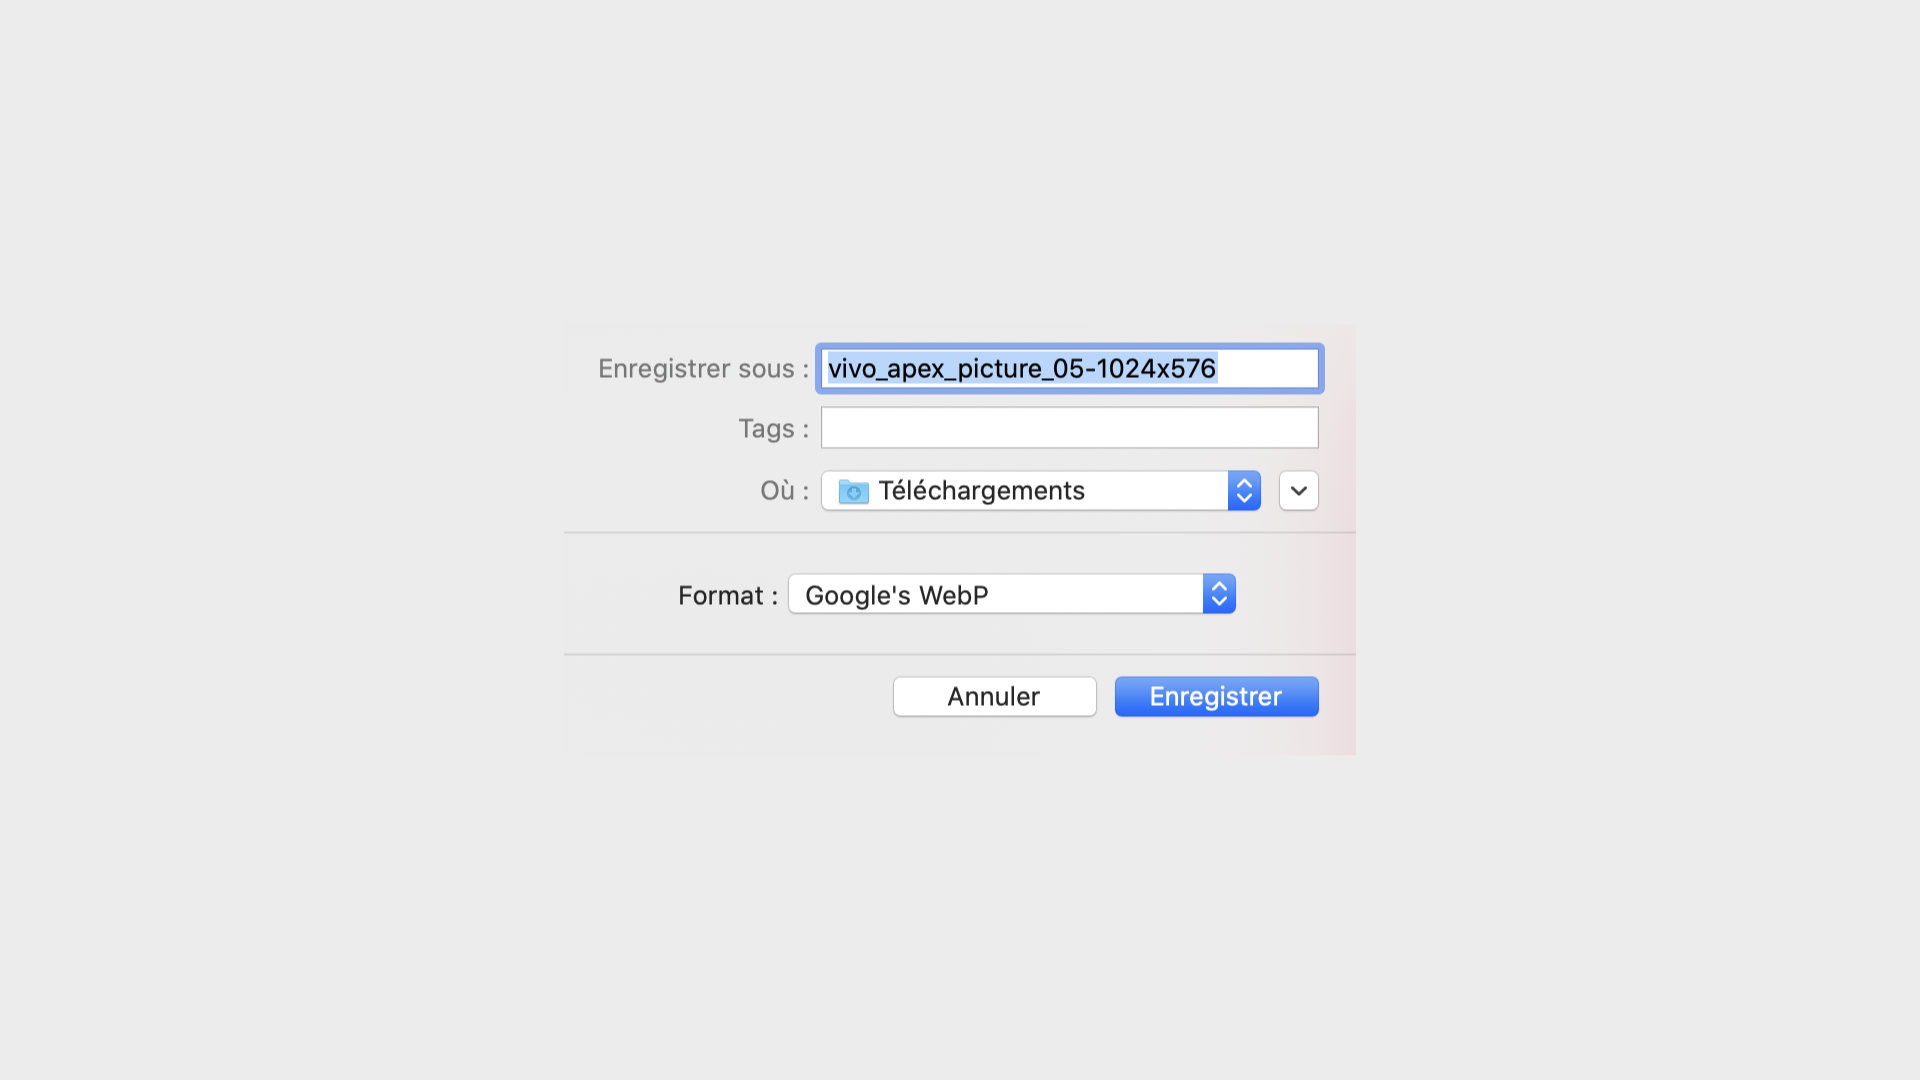Click the Format label
1920x1080 pixels.
727,596
